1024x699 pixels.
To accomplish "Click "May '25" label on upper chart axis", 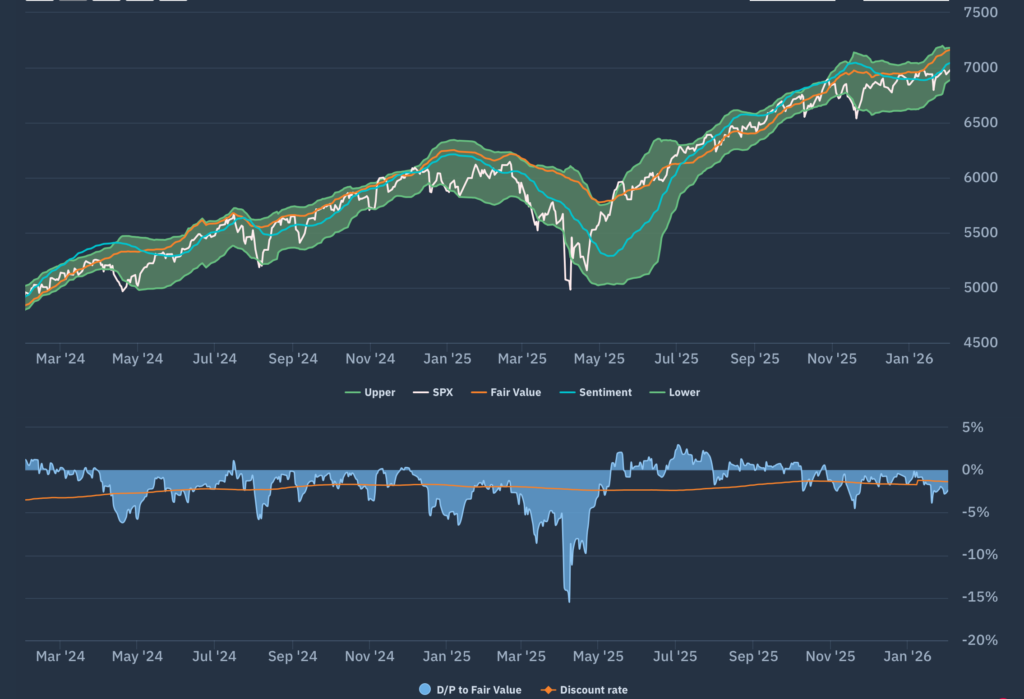I will 599,359.
